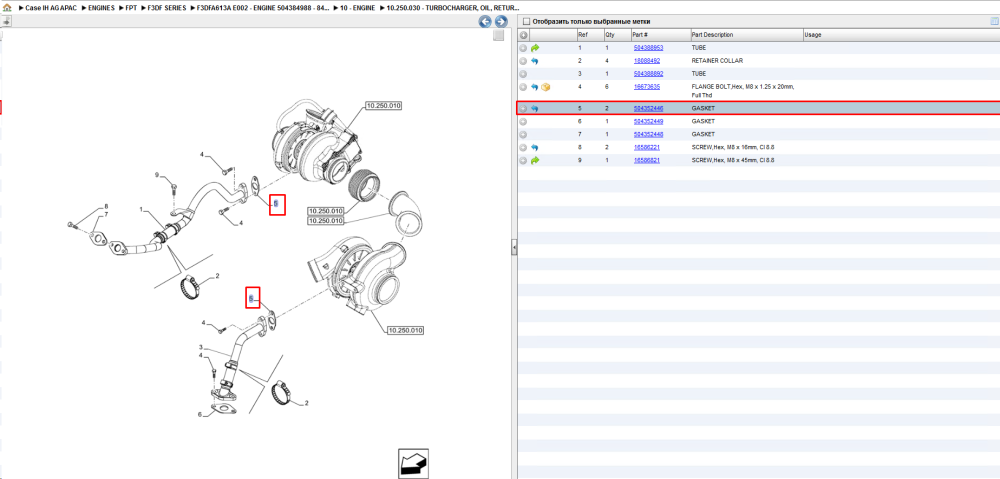Add ref 3 TUBE using its circle icon
1000x479 pixels.
coord(523,74)
